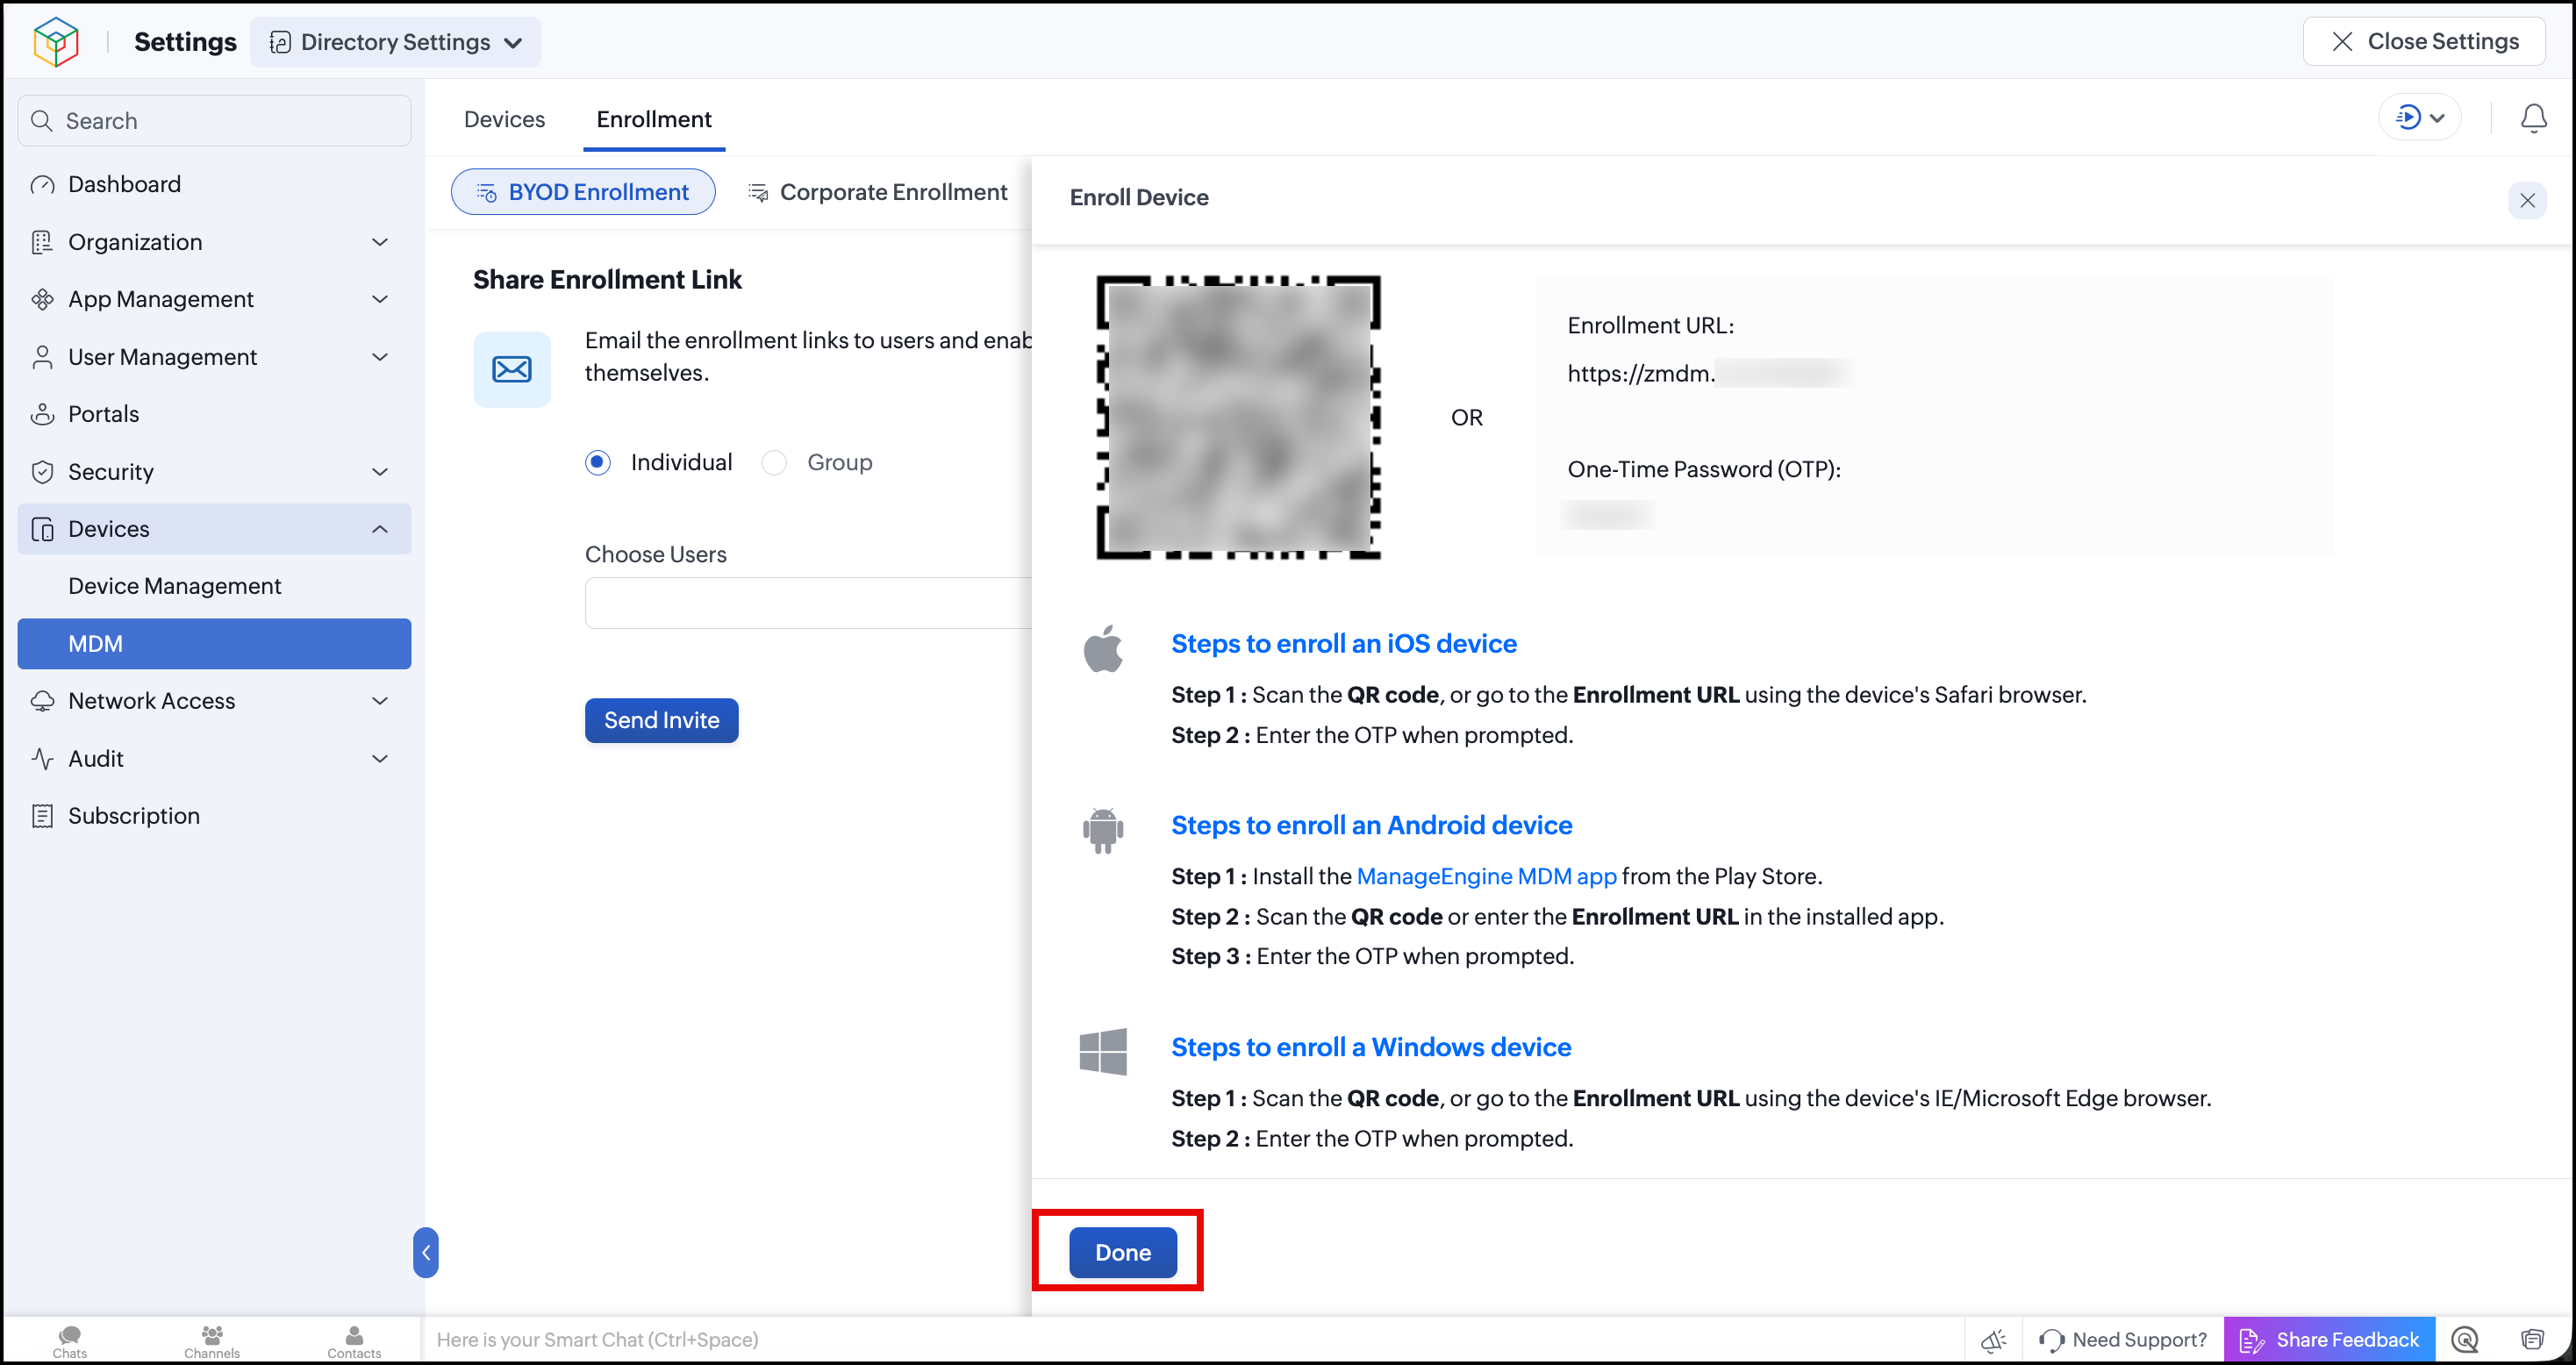Image resolution: width=2576 pixels, height=1365 pixels.
Task: Open the Directory Settings dropdown
Action: point(396,42)
